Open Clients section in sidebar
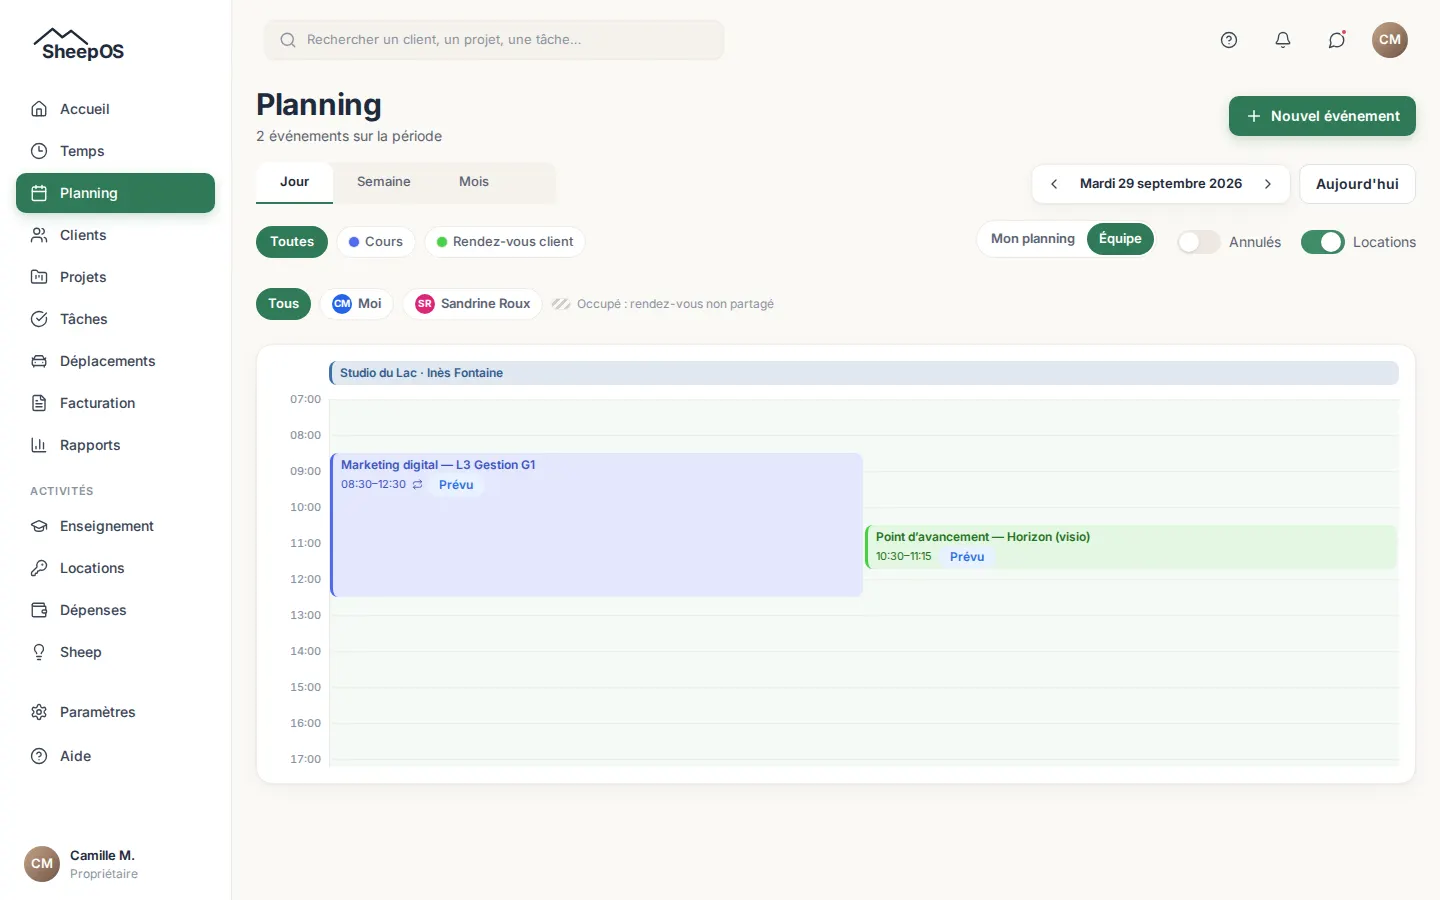Viewport: 1440px width, 900px height. coord(115,235)
